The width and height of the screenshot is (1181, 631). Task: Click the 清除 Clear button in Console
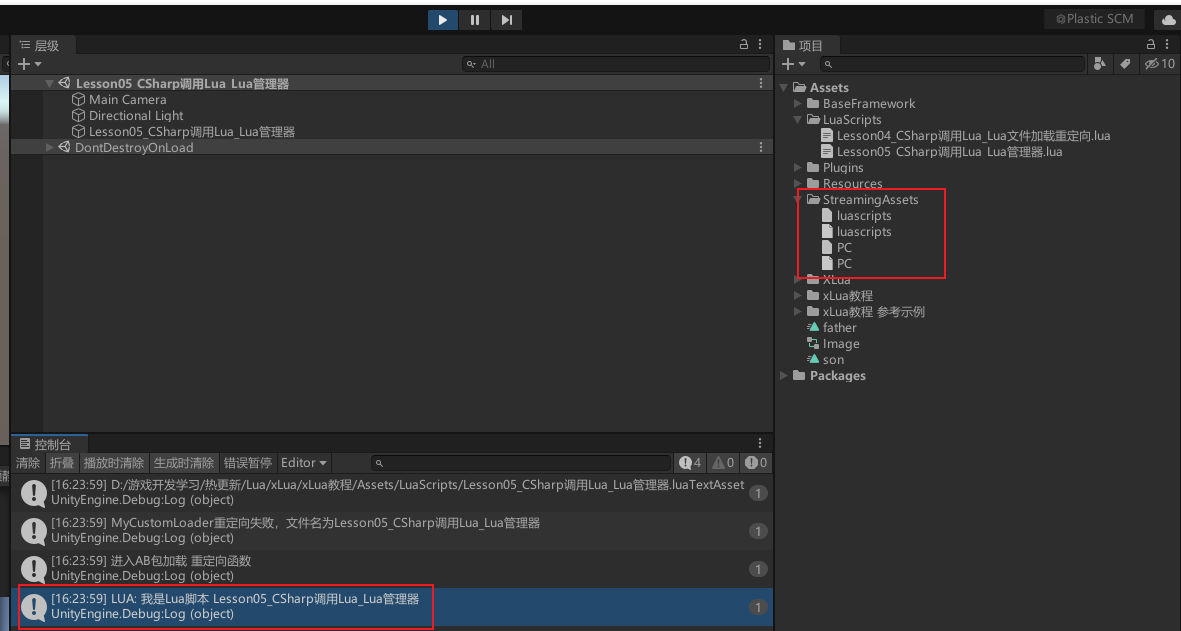coord(28,463)
